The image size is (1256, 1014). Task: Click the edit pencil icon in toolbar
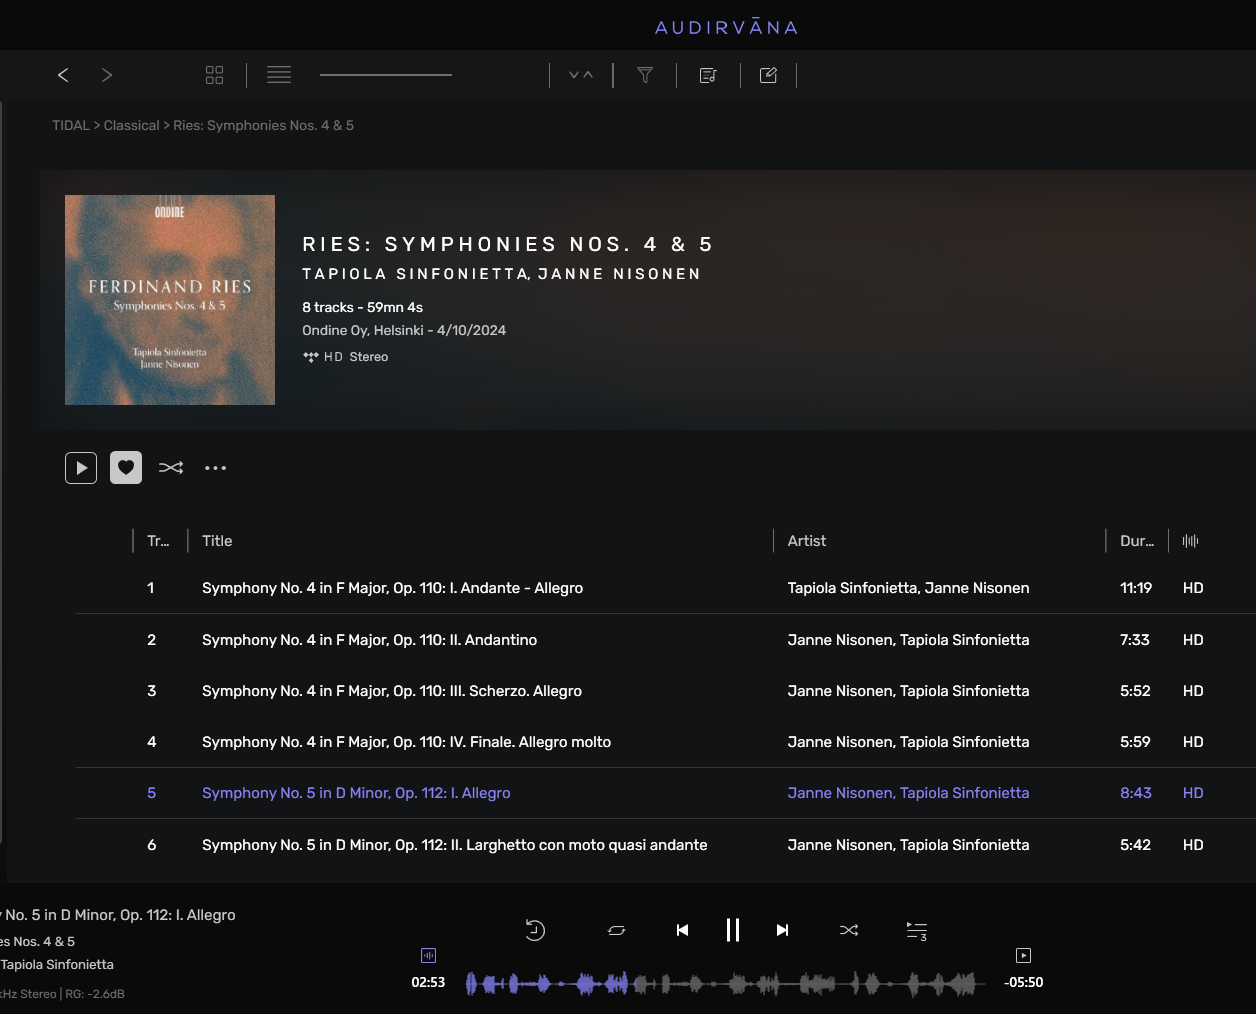click(768, 75)
